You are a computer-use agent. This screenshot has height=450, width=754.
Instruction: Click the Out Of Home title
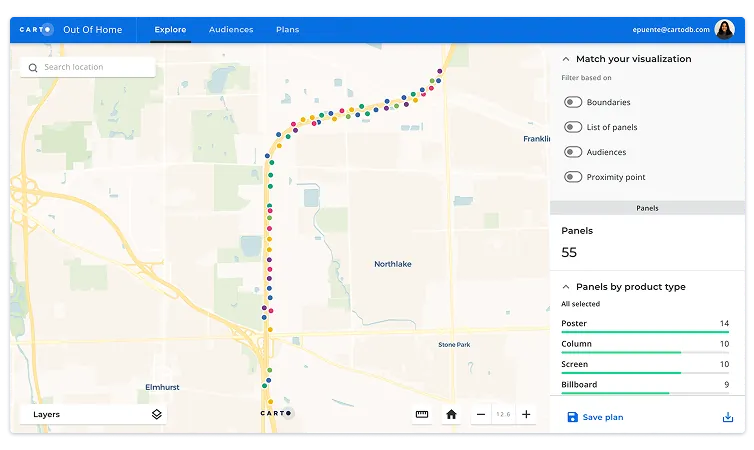[x=93, y=29]
